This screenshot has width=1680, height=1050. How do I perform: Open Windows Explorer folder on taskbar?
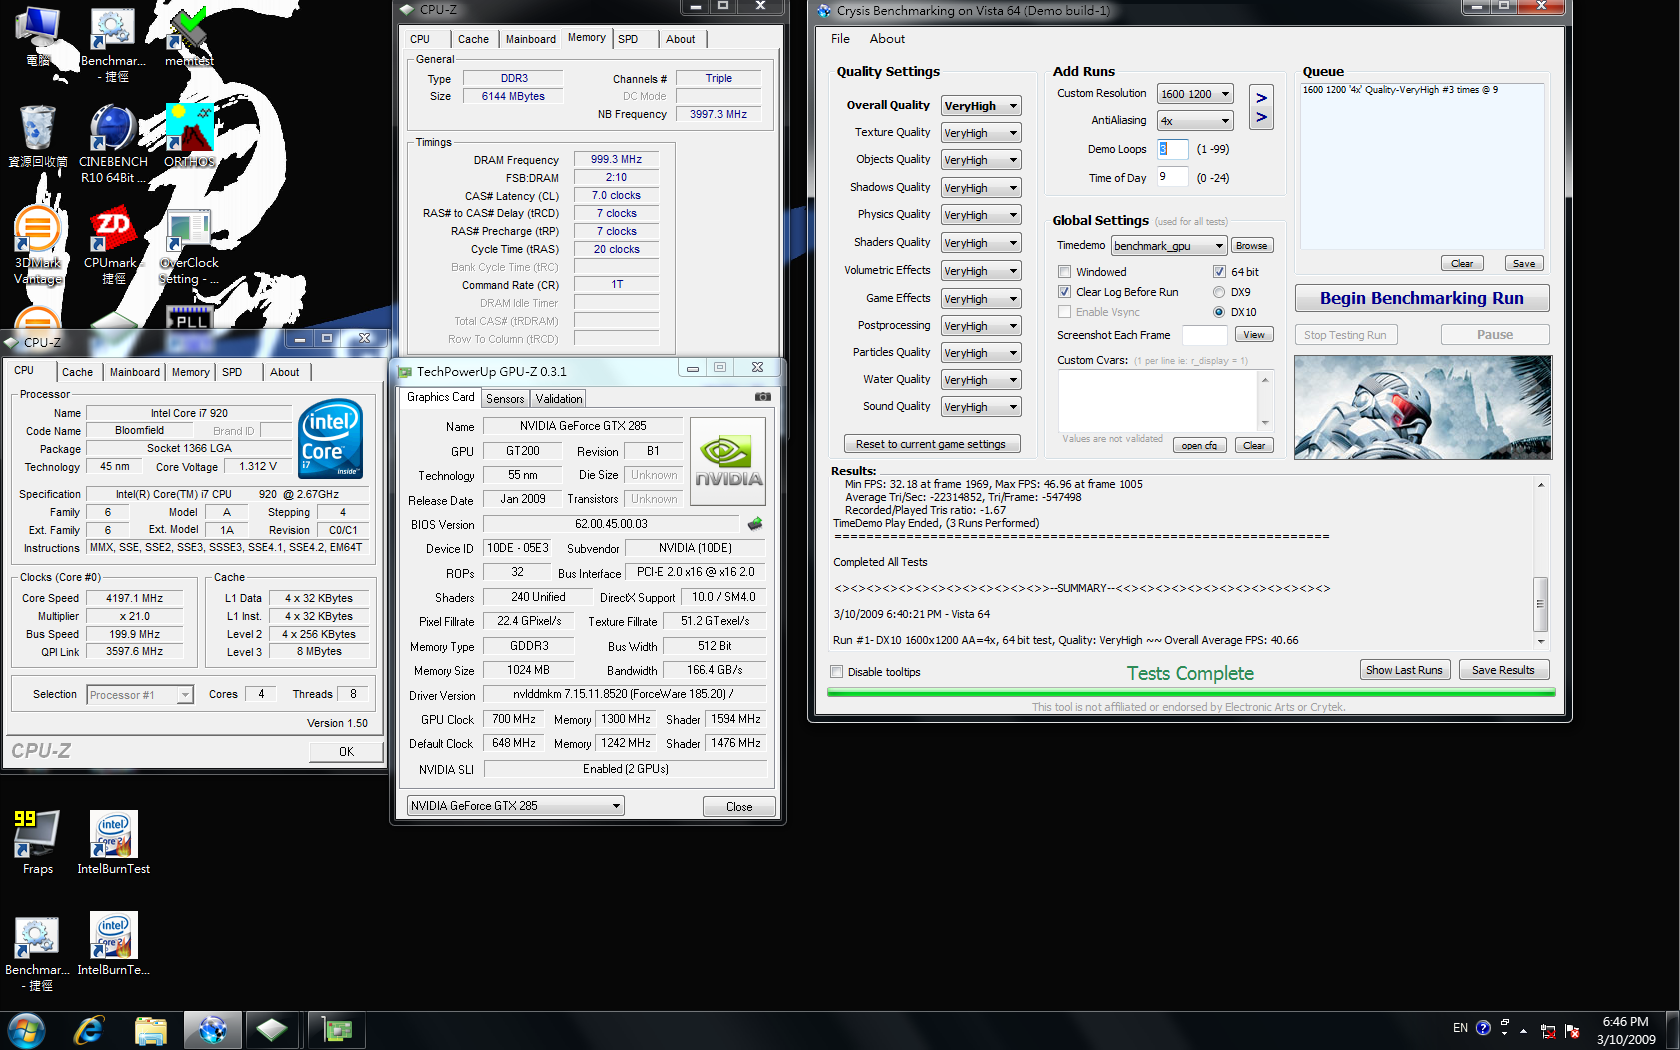point(150,1030)
